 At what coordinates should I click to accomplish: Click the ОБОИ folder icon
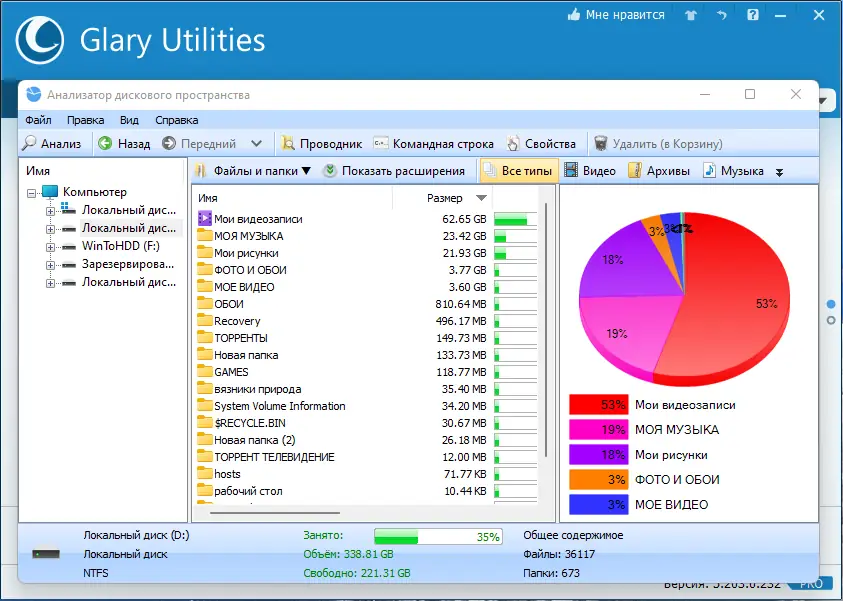205,303
